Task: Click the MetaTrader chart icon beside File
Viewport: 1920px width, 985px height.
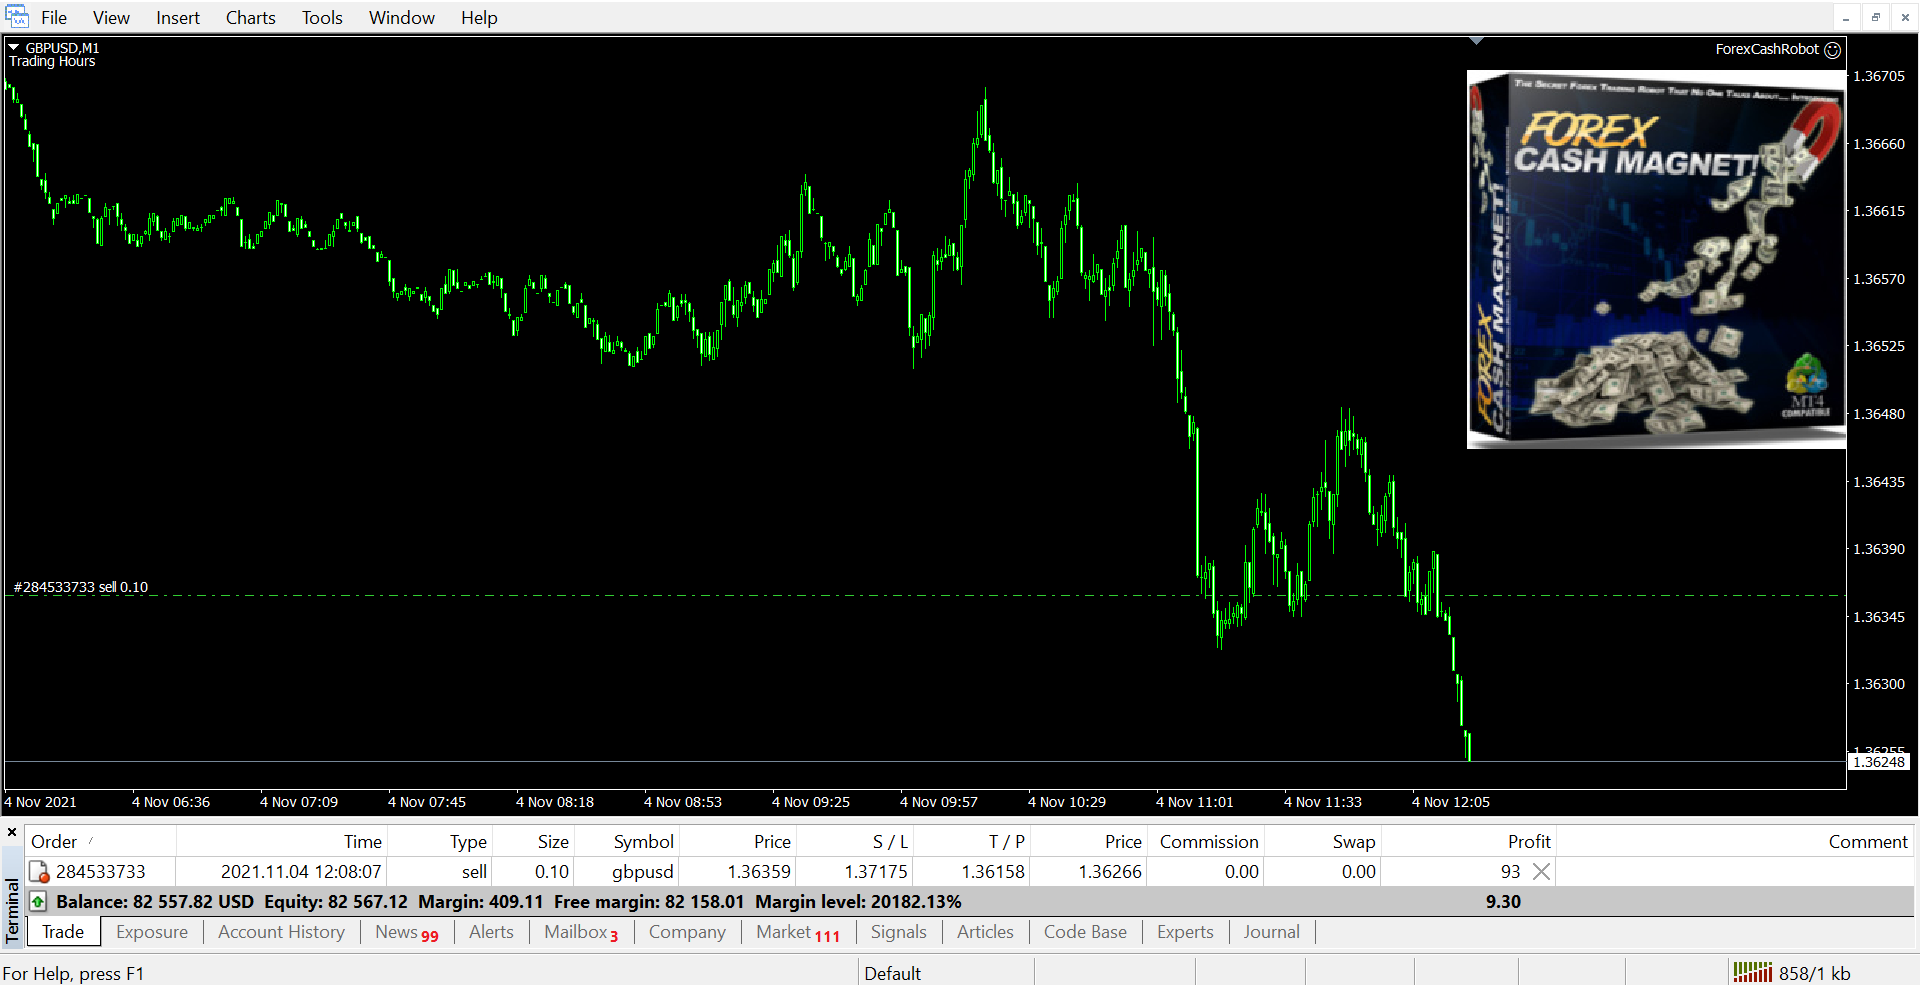Action: pyautogui.click(x=17, y=17)
